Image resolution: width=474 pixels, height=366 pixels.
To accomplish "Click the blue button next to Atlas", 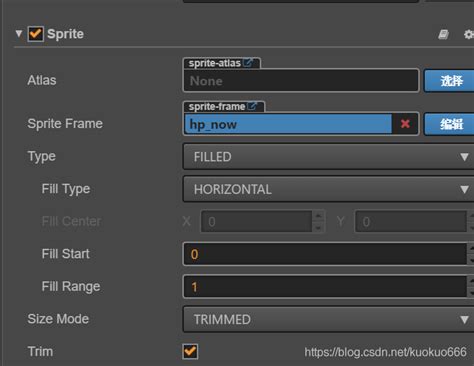I will [449, 81].
